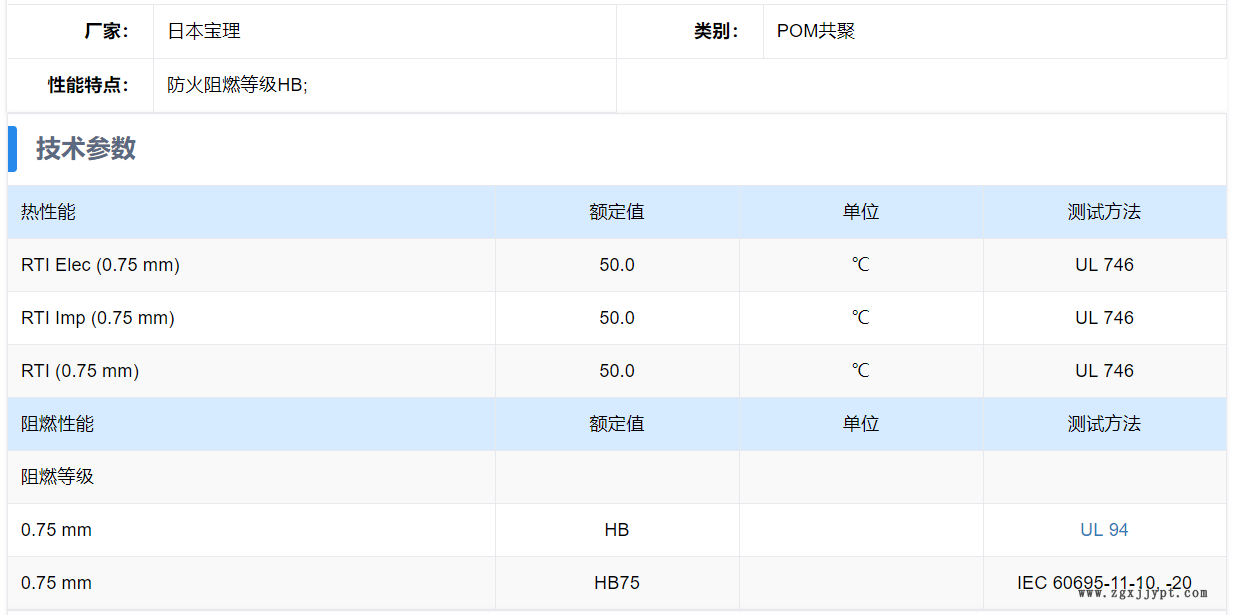Click the 阻燃等级 row label
Image resolution: width=1235 pixels, height=615 pixels.
57,477
